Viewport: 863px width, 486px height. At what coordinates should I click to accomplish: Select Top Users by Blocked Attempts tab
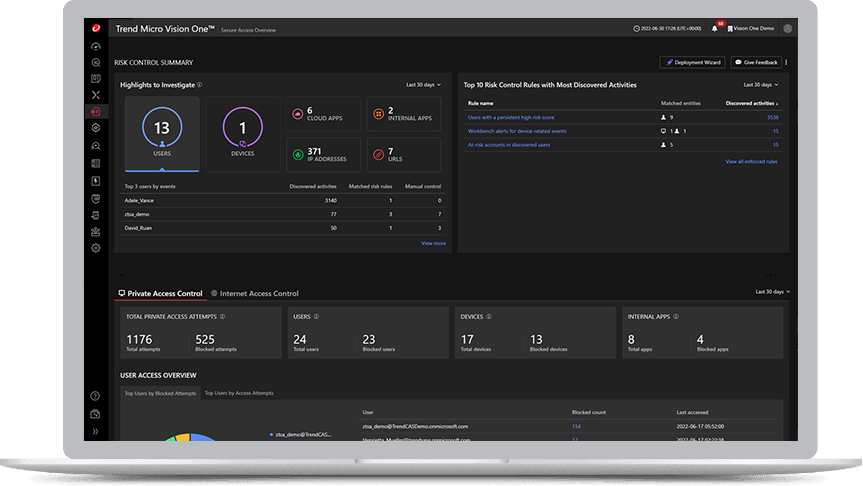[x=160, y=394]
